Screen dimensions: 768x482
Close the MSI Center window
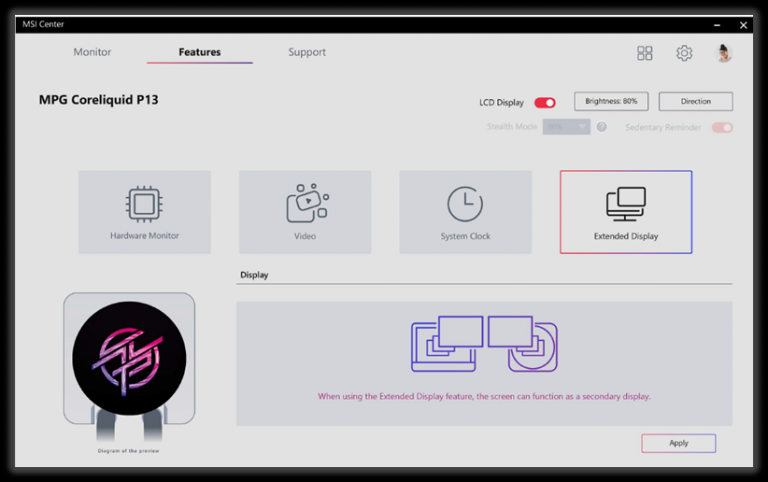[743, 25]
